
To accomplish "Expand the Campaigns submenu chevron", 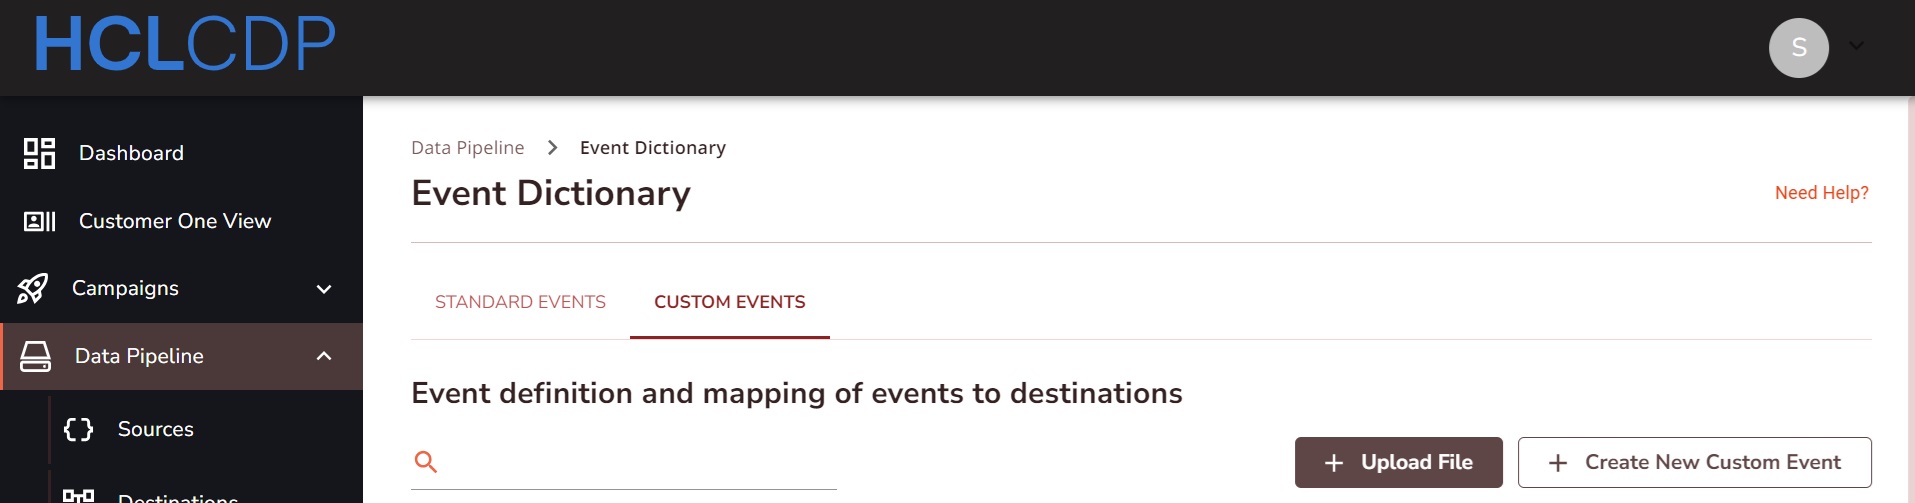I will (324, 289).
